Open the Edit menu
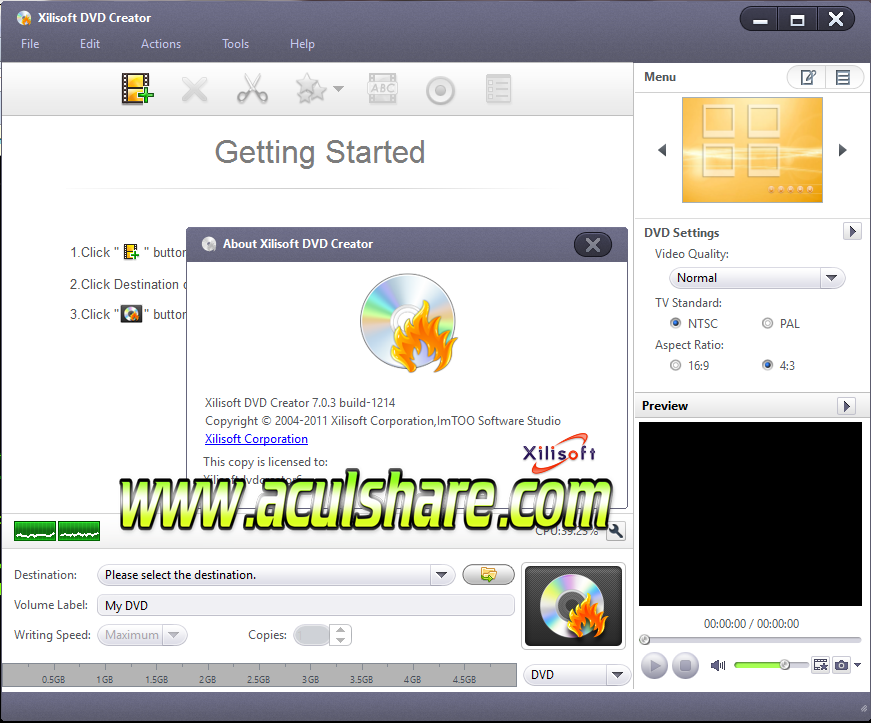Screen dimensions: 871x723 [x=90, y=44]
